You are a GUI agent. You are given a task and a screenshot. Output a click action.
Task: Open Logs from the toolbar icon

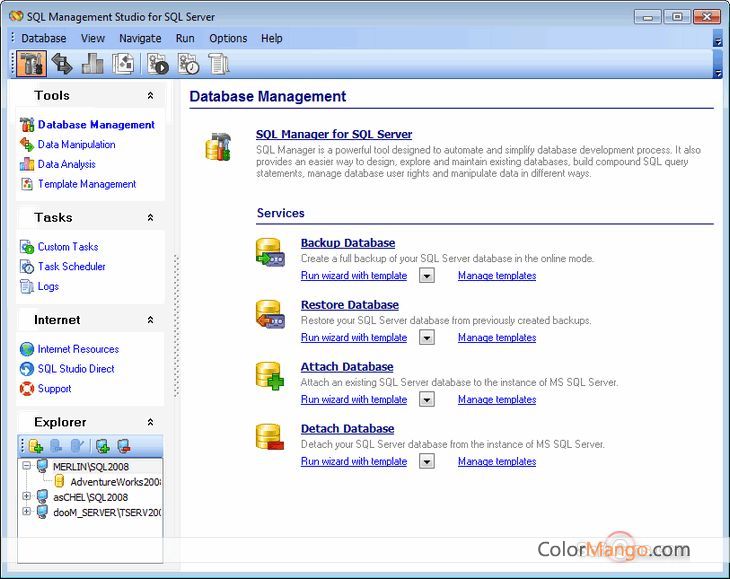point(218,64)
